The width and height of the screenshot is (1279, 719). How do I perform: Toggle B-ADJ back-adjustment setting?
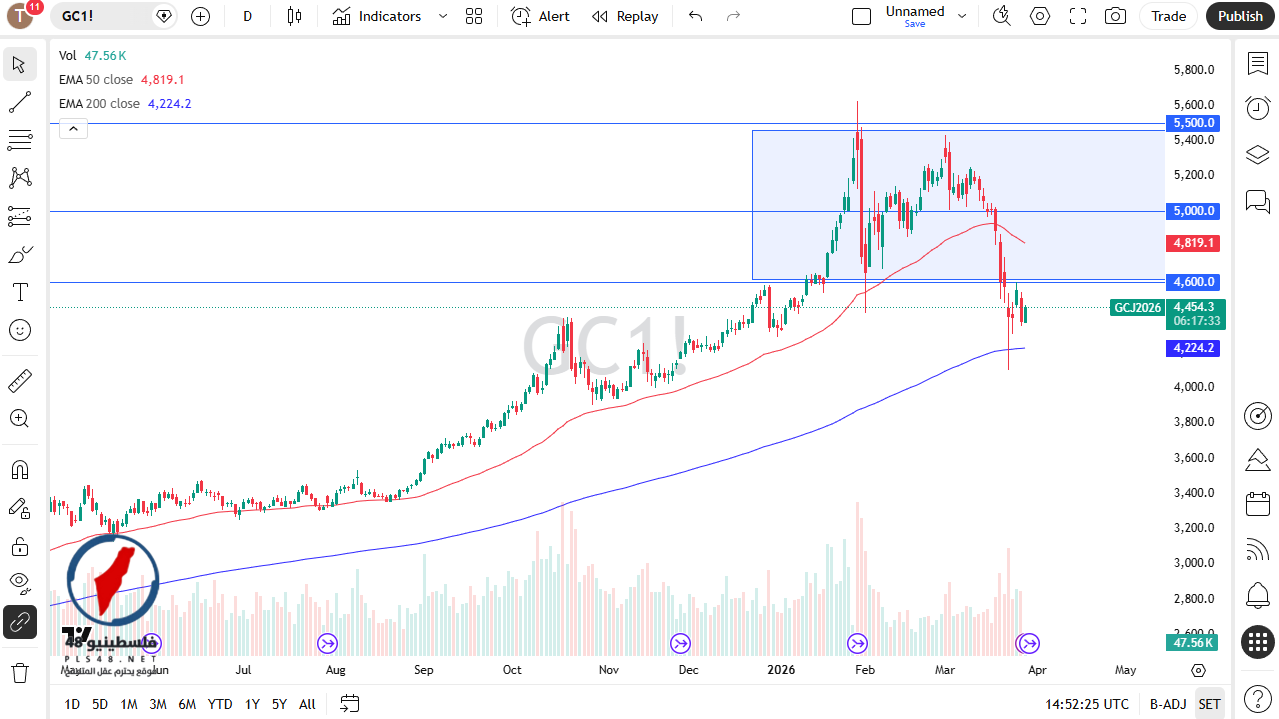pos(1167,704)
